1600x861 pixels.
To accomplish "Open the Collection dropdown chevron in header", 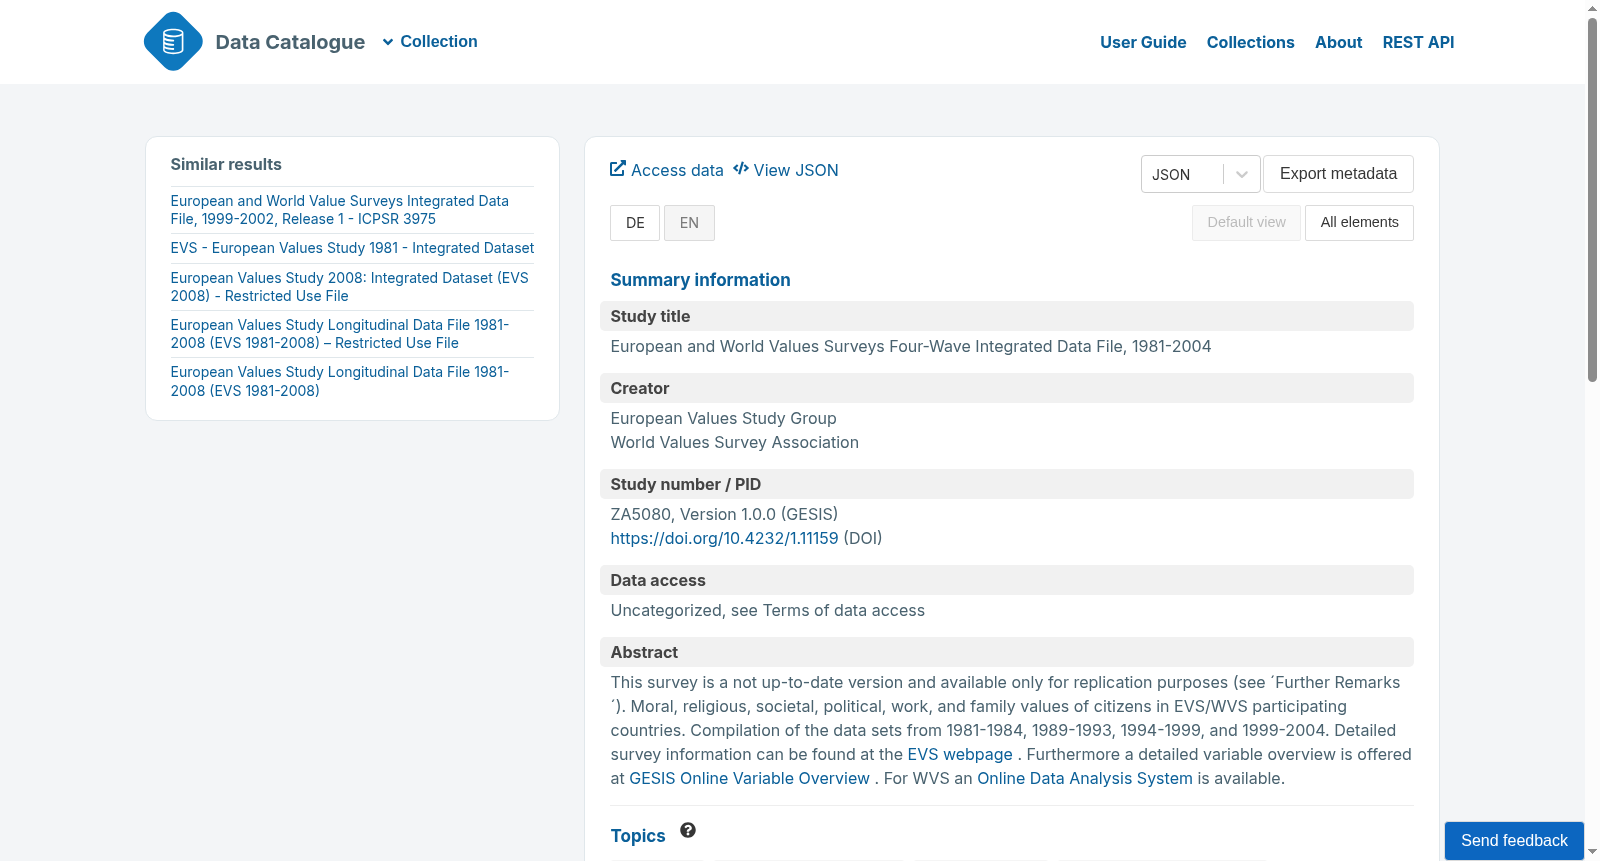I will 388,42.
